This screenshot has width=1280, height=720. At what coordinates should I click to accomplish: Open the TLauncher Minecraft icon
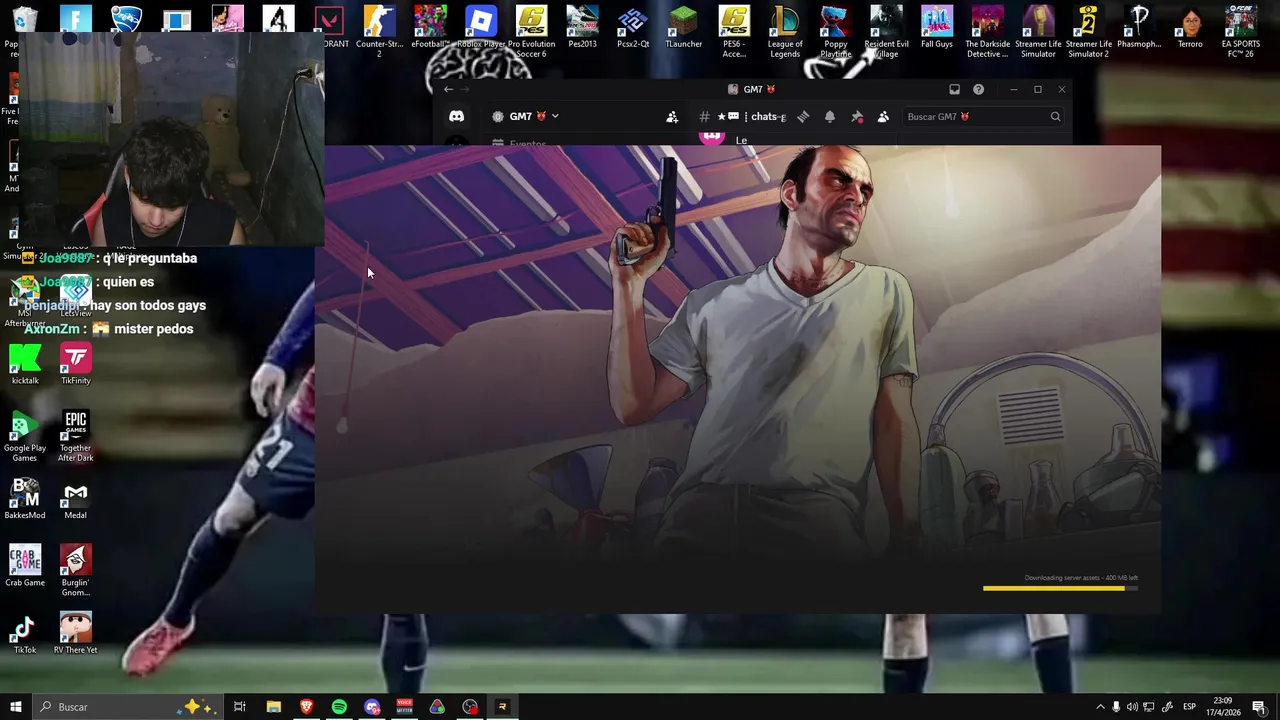pos(683,27)
